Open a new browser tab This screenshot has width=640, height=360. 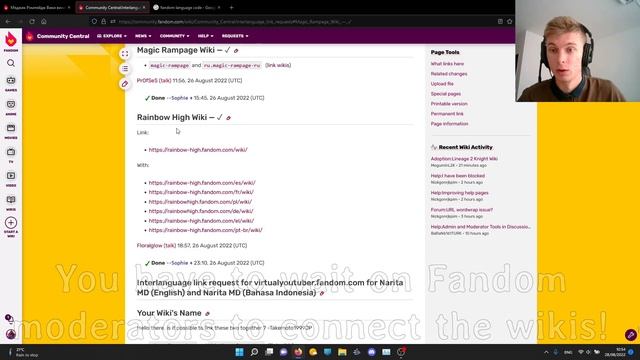231,7
